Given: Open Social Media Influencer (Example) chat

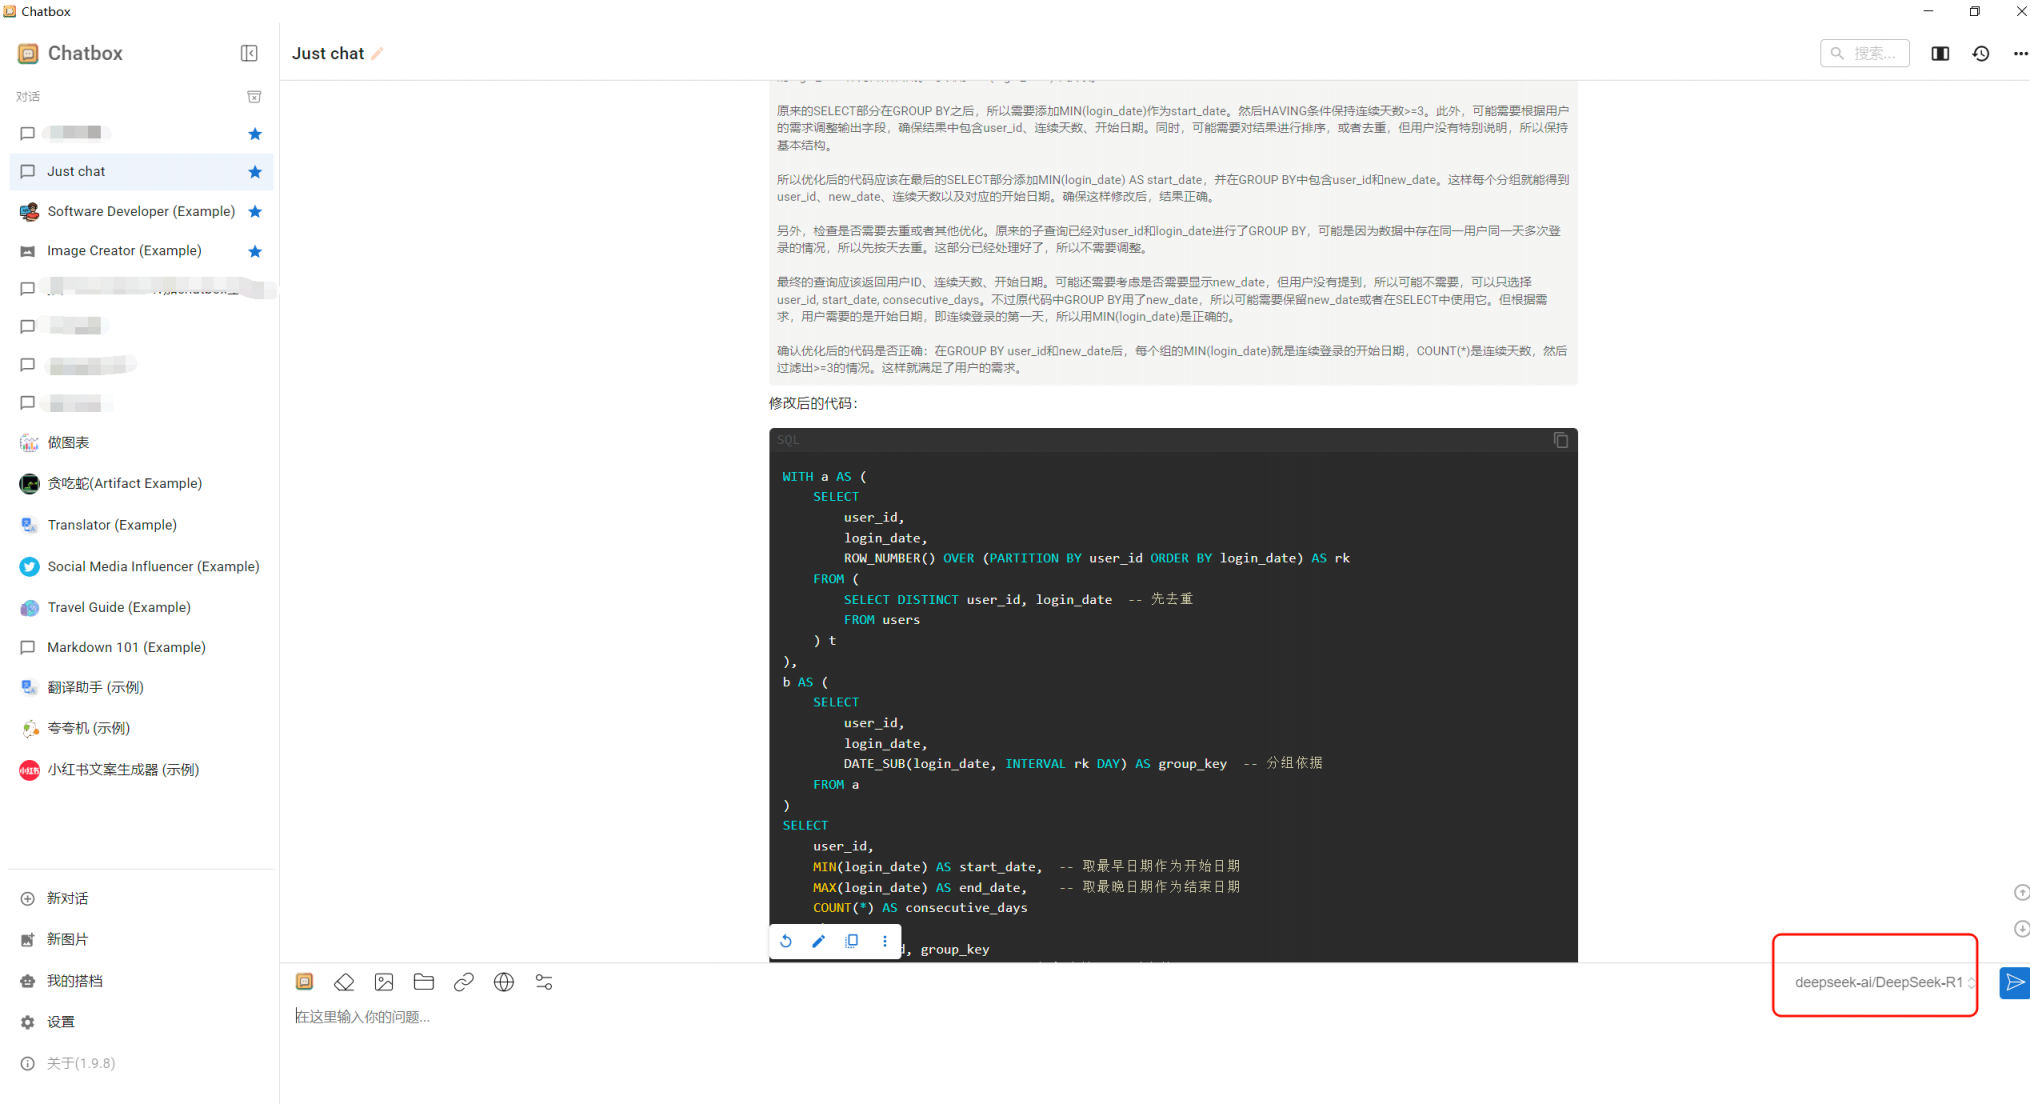Looking at the screenshot, I should [141, 566].
